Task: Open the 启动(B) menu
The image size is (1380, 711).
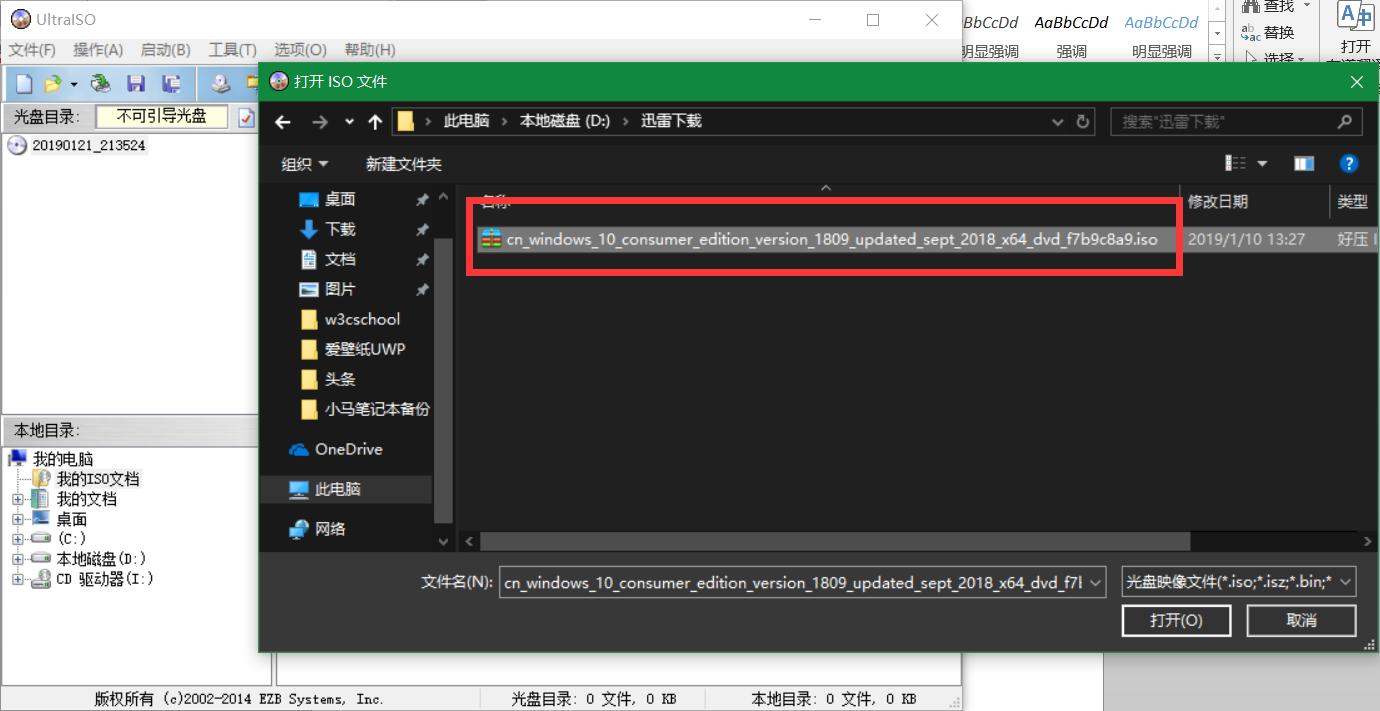Action: coord(164,49)
